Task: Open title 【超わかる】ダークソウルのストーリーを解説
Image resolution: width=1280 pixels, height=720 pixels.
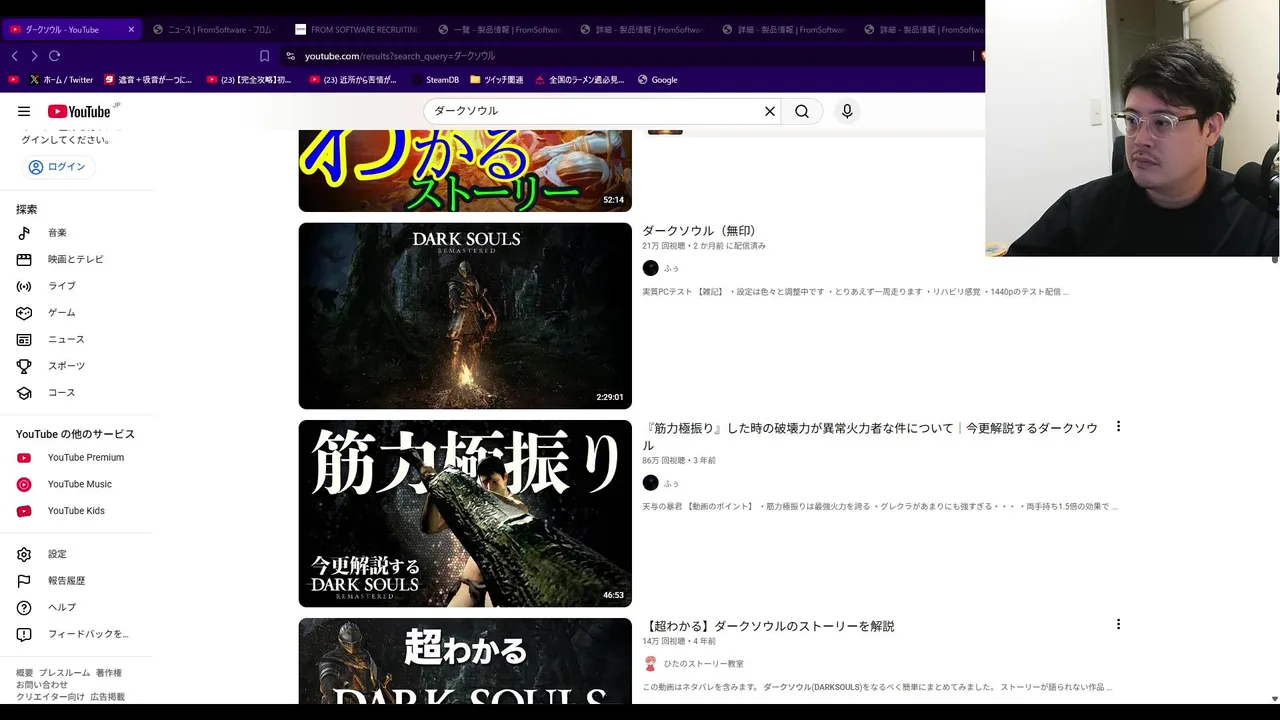Action: point(768,626)
